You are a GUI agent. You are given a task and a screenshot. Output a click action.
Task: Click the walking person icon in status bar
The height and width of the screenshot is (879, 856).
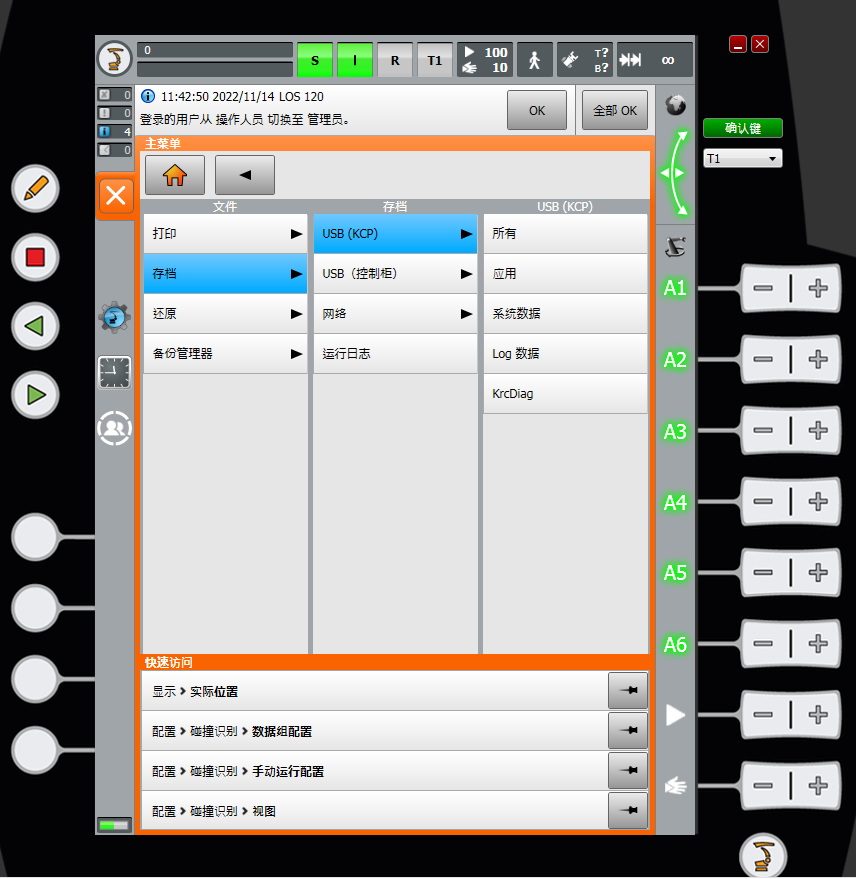coord(534,60)
